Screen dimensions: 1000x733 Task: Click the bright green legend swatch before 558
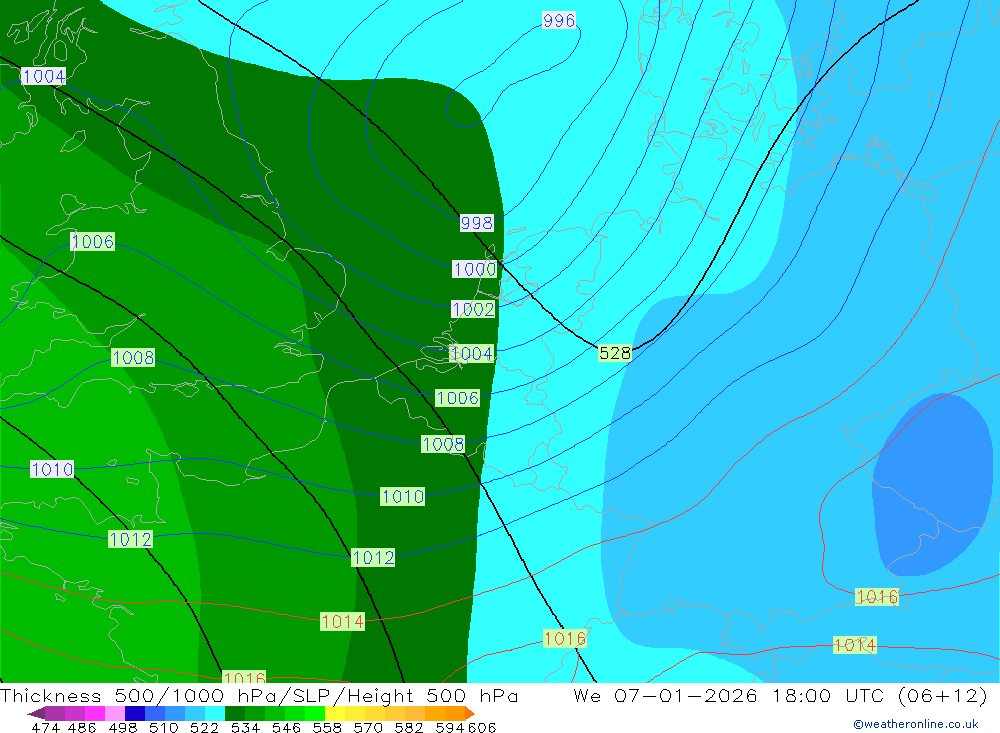click(315, 713)
